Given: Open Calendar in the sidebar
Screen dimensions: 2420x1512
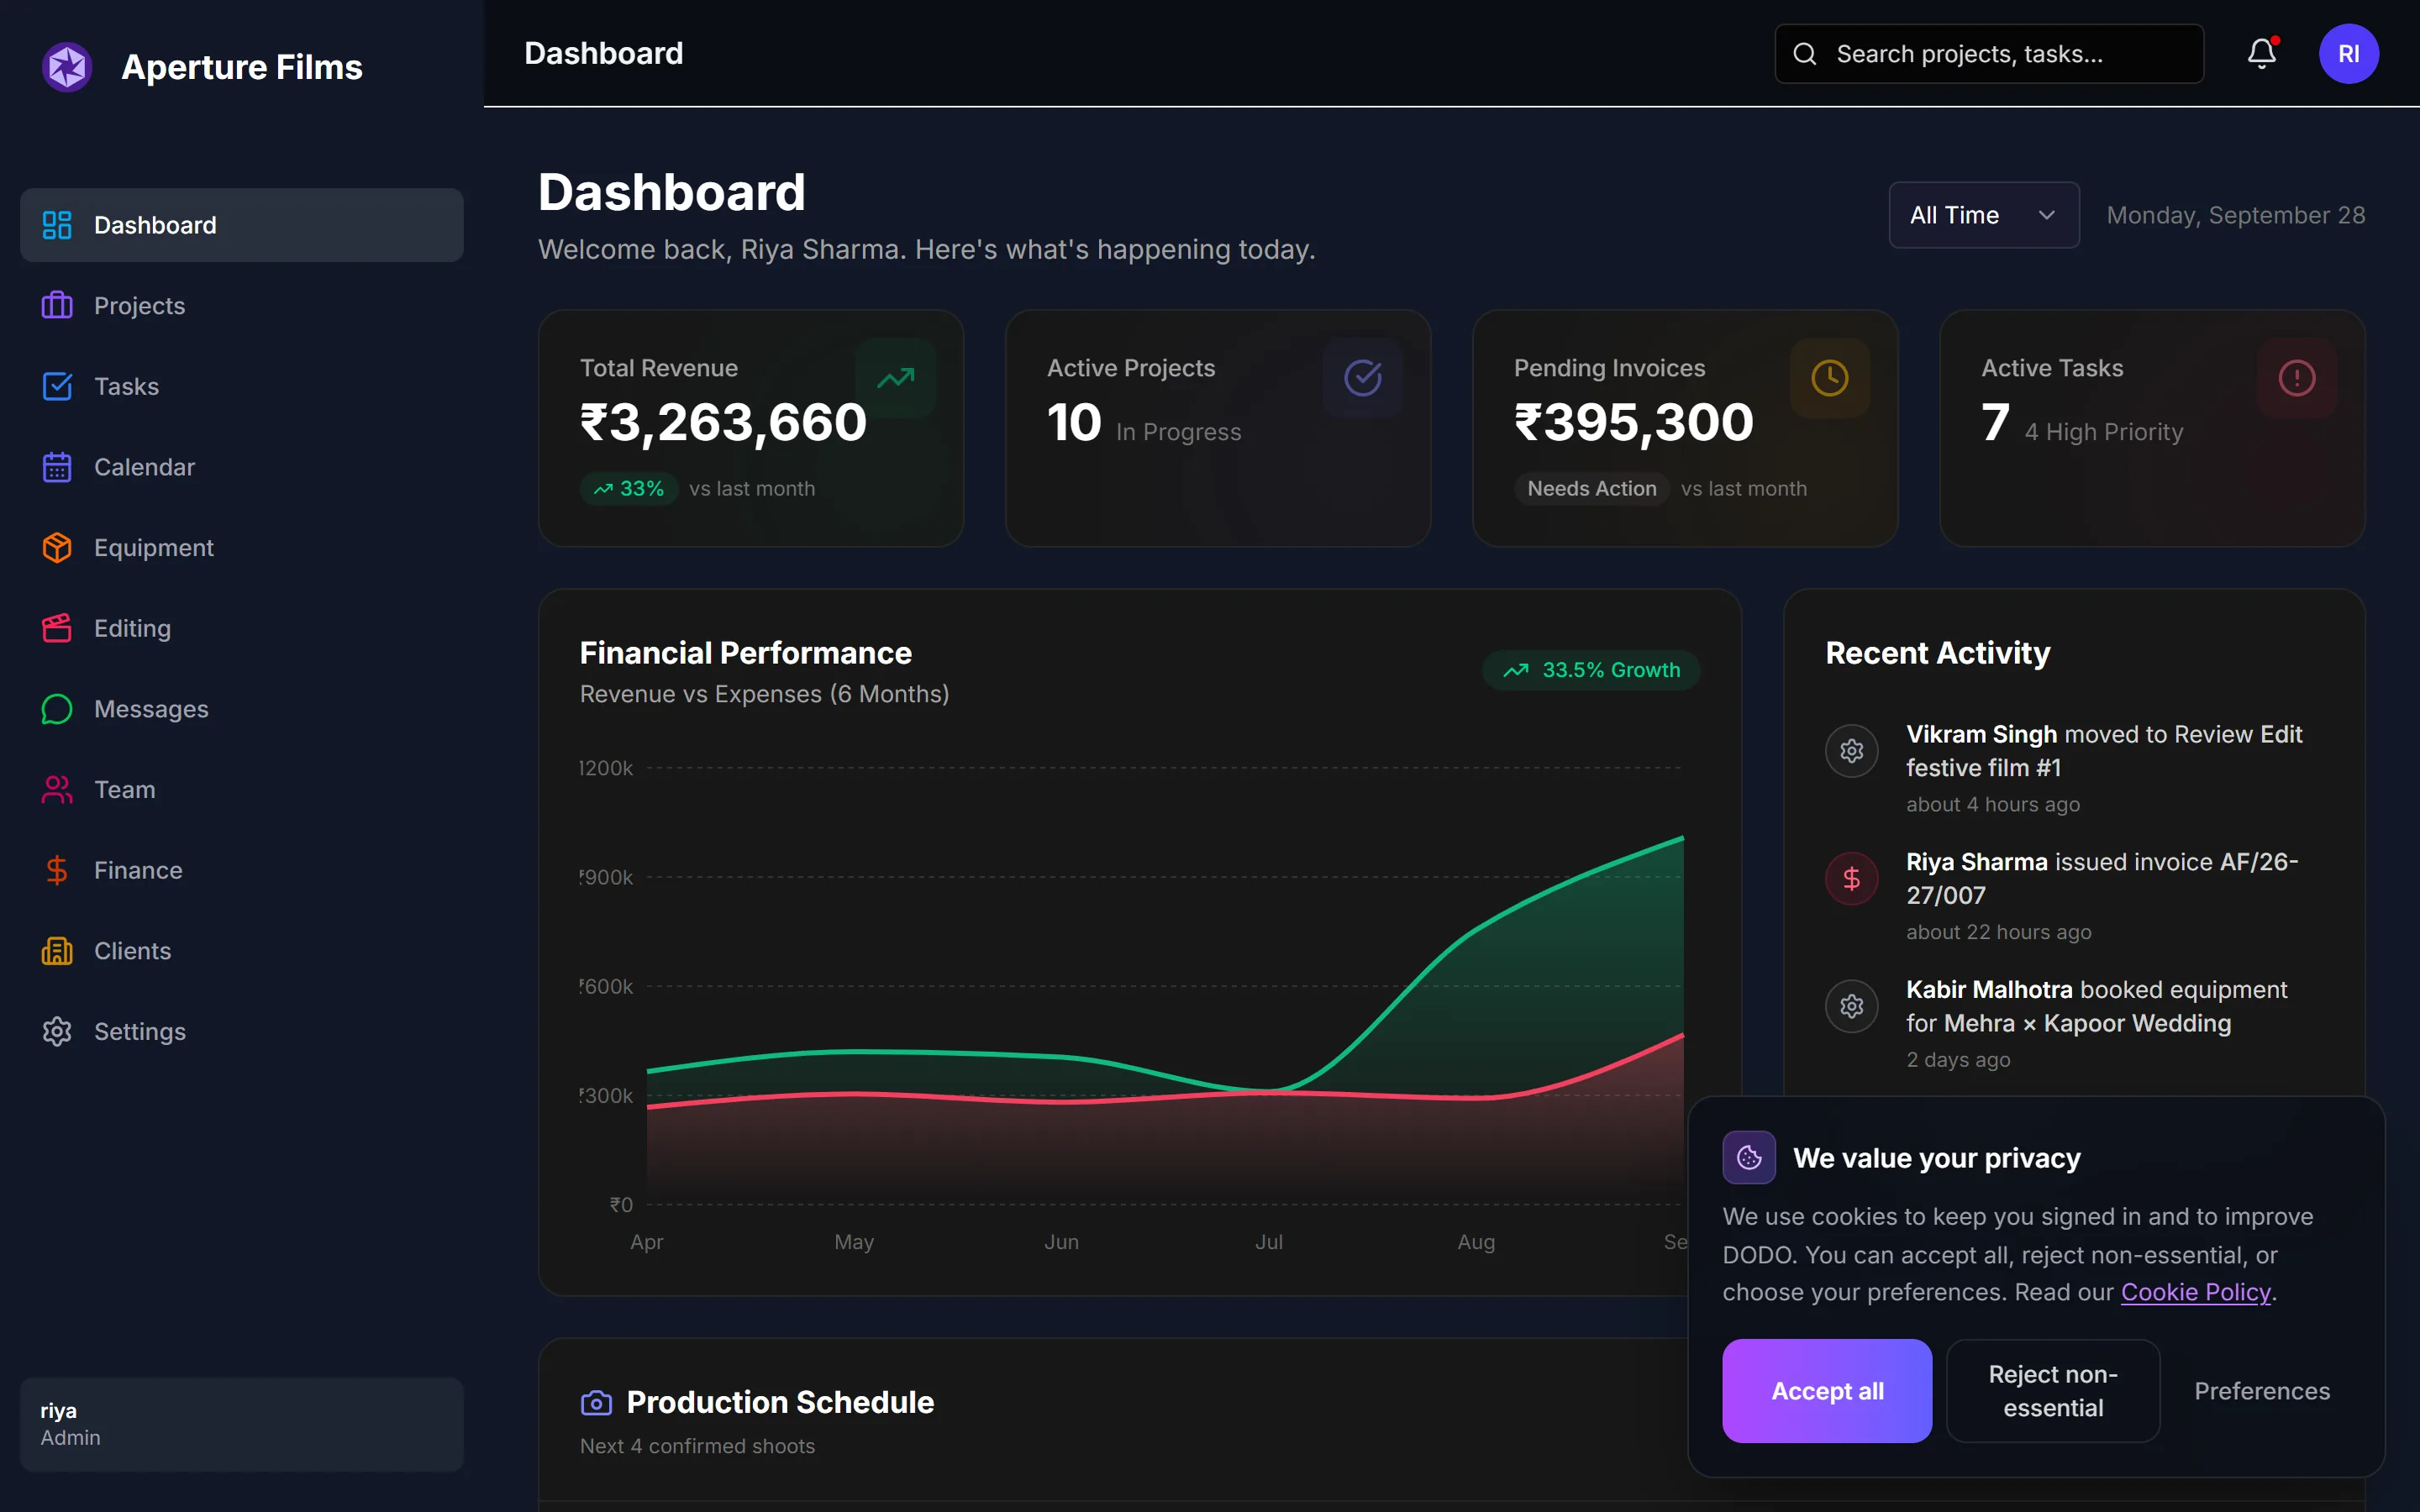Looking at the screenshot, I should pos(242,467).
